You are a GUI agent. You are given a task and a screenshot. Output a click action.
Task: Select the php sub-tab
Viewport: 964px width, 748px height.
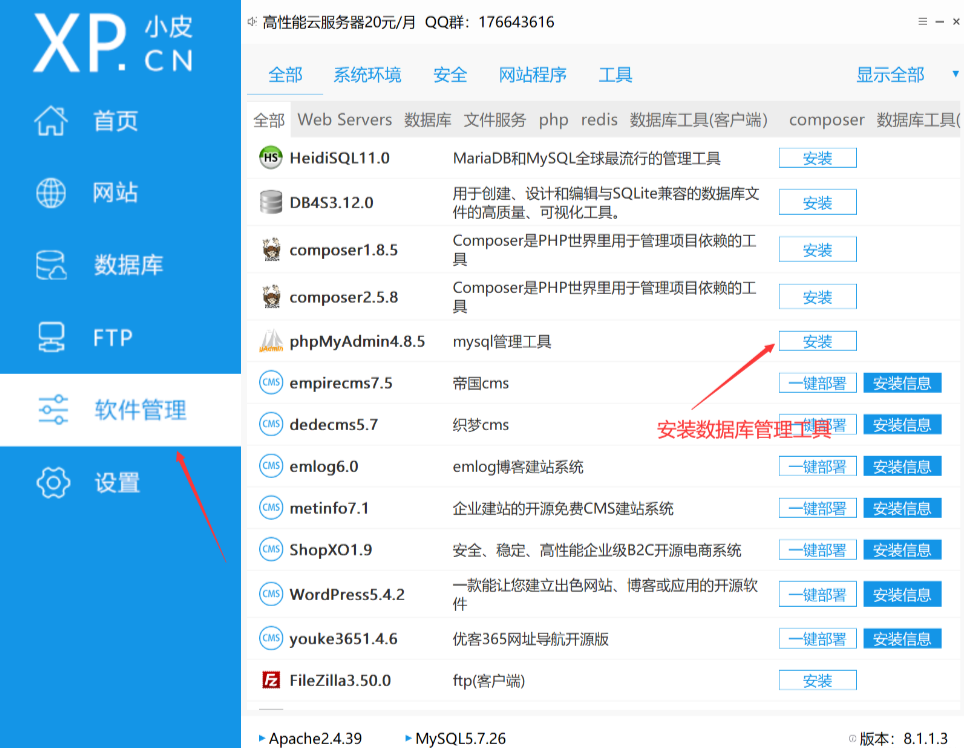tap(553, 120)
